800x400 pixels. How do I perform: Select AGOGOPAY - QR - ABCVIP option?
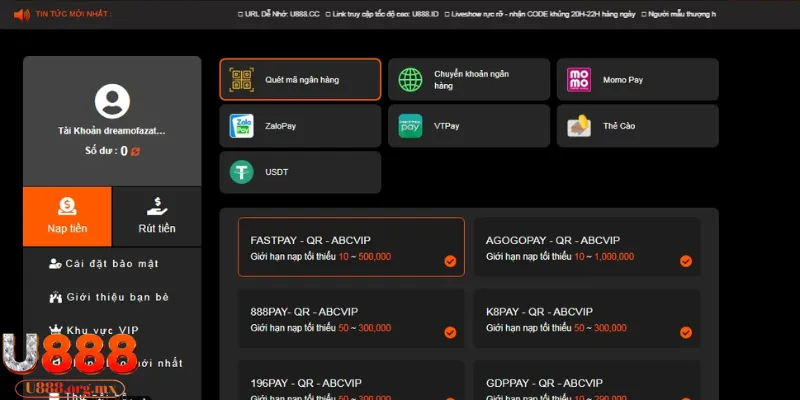pos(586,248)
